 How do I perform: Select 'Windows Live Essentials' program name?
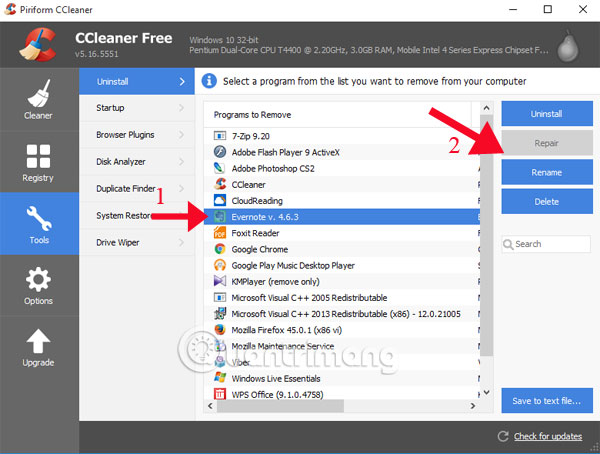(x=276, y=378)
